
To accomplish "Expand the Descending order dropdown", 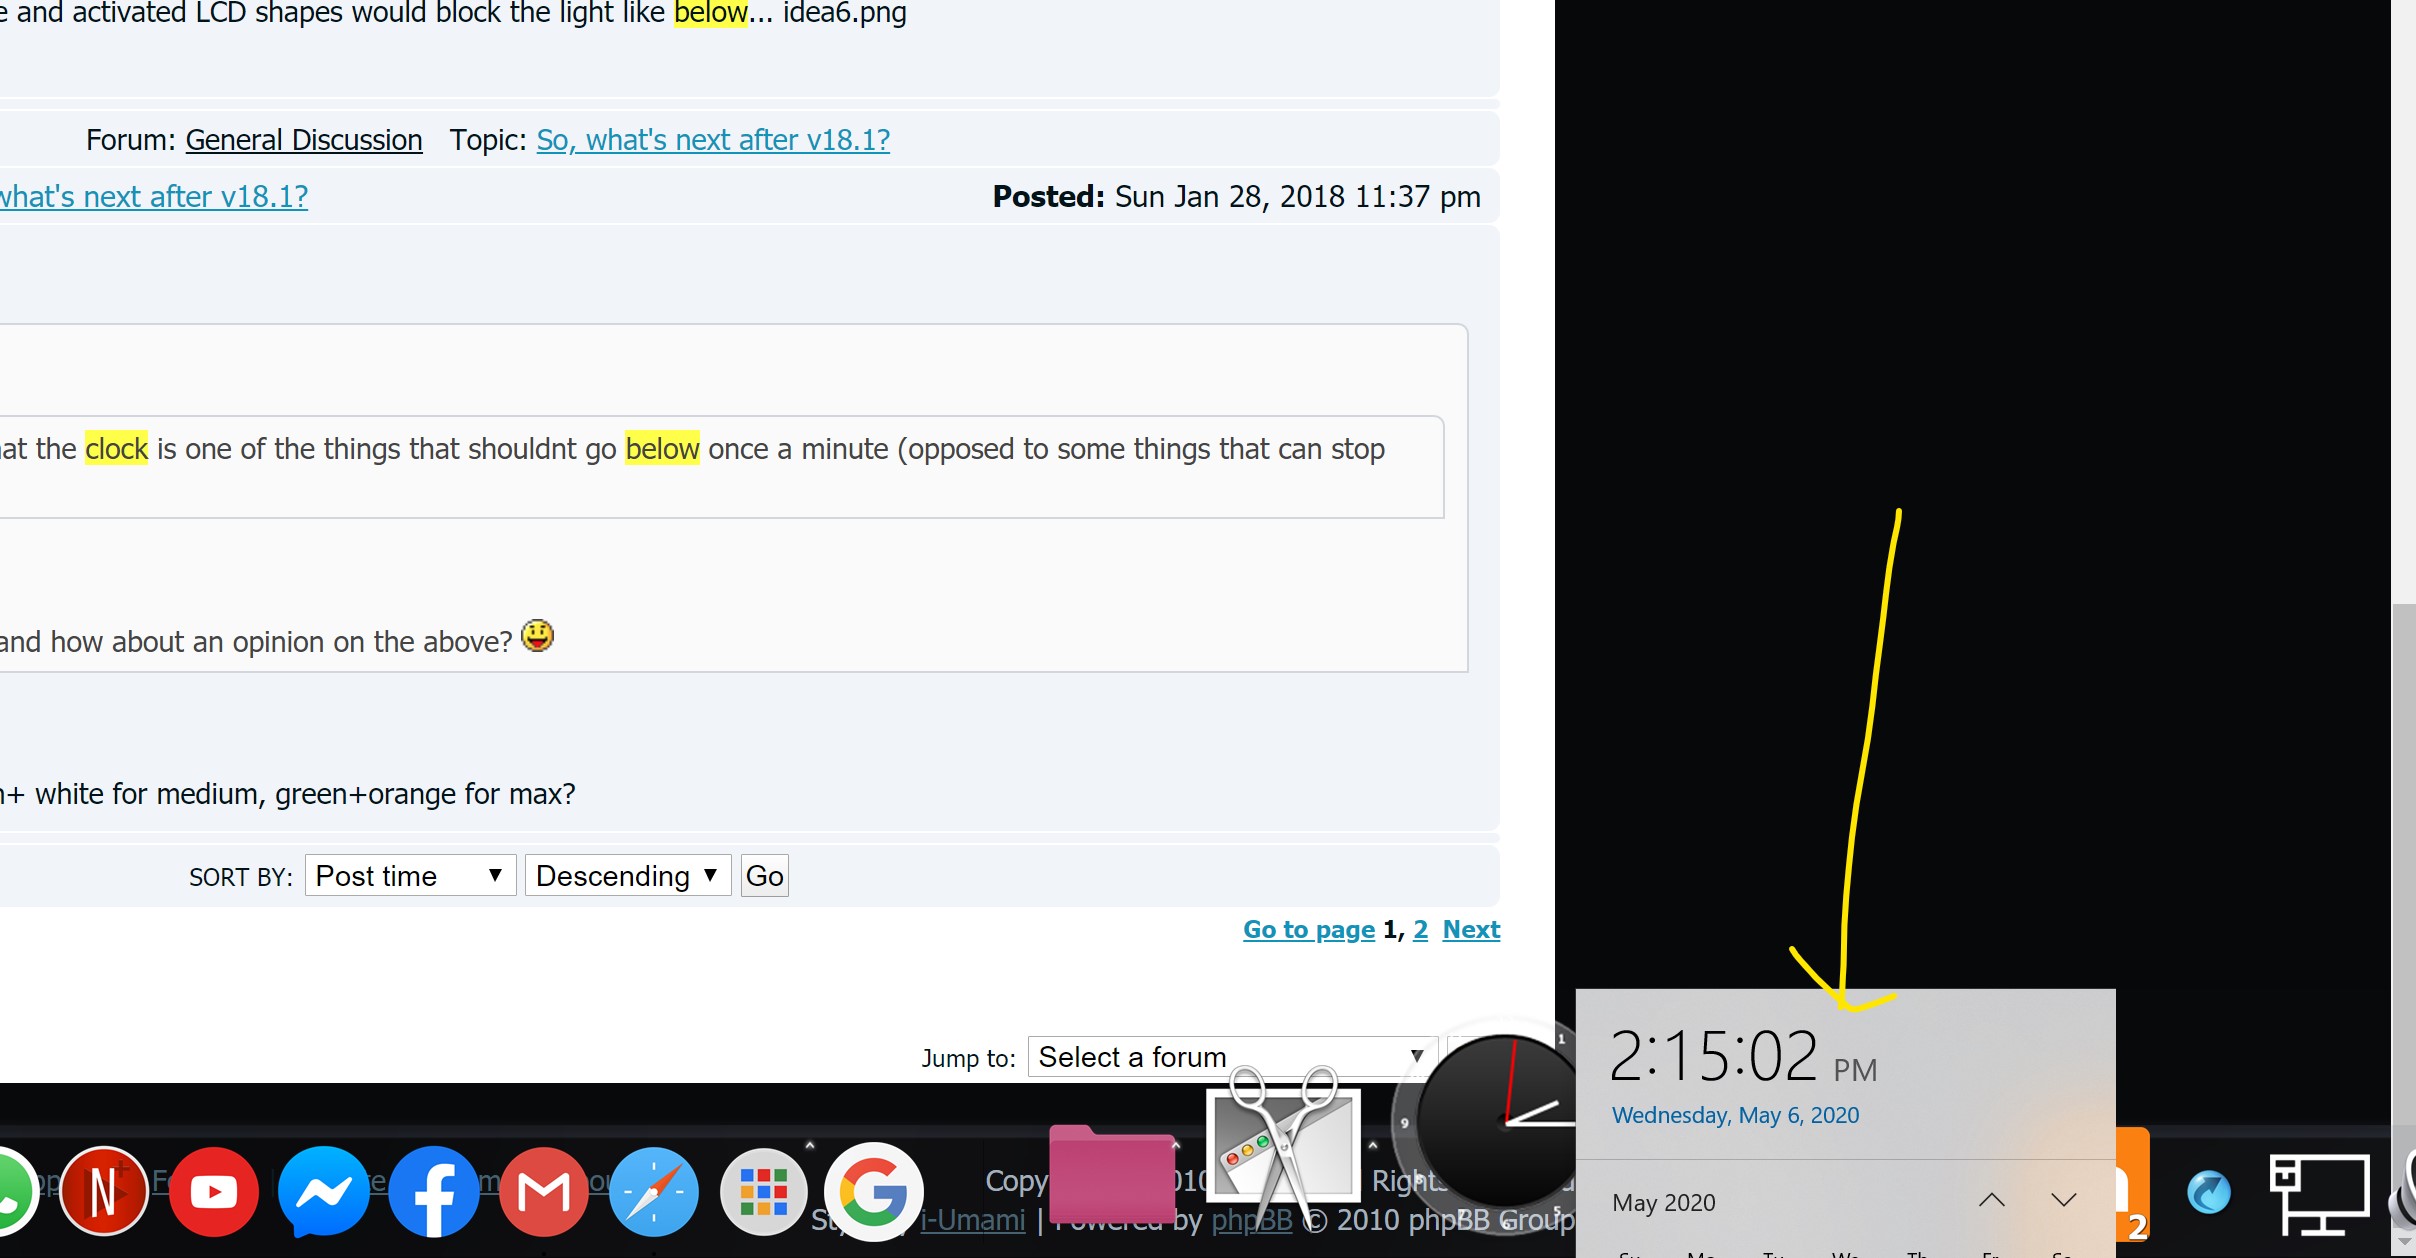I will [627, 876].
